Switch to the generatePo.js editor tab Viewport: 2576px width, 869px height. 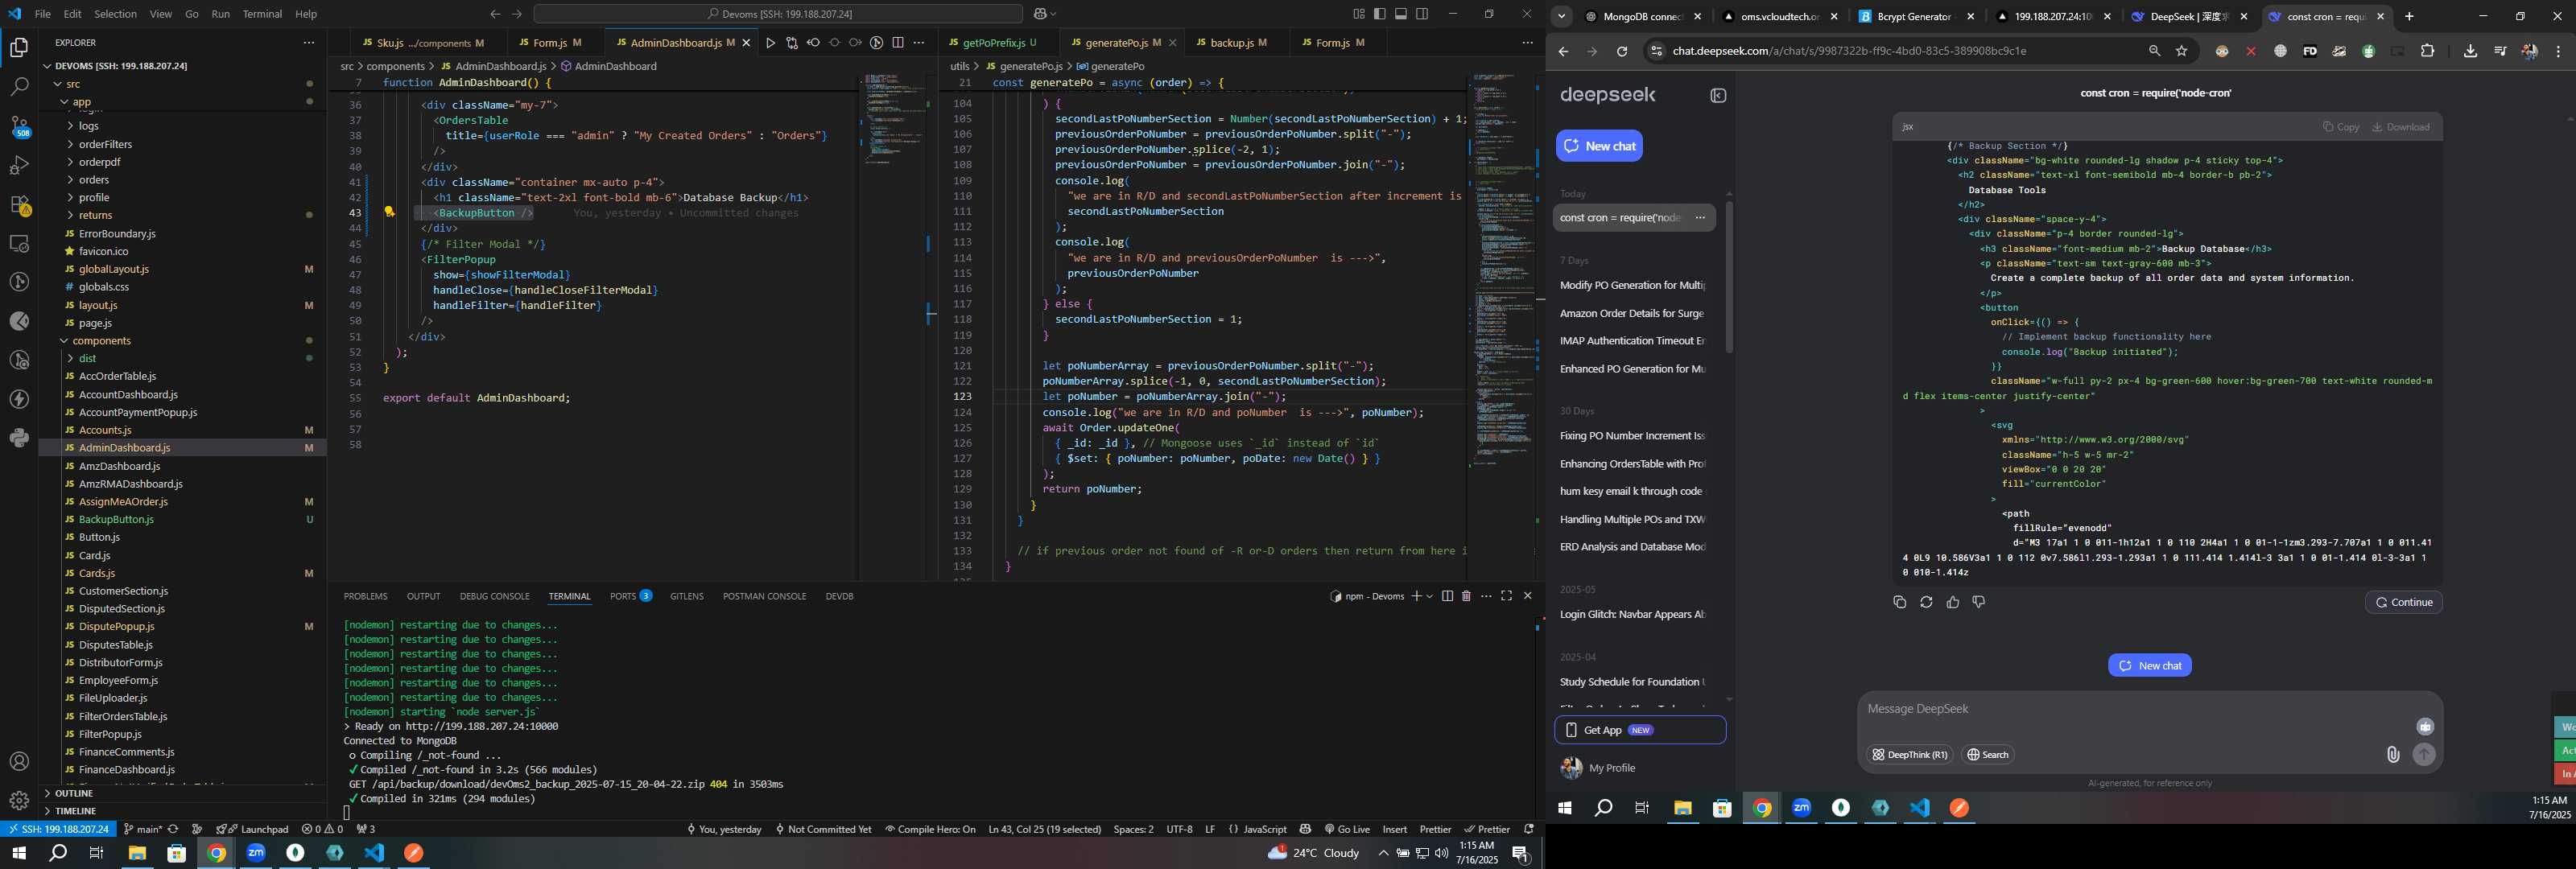1116,43
